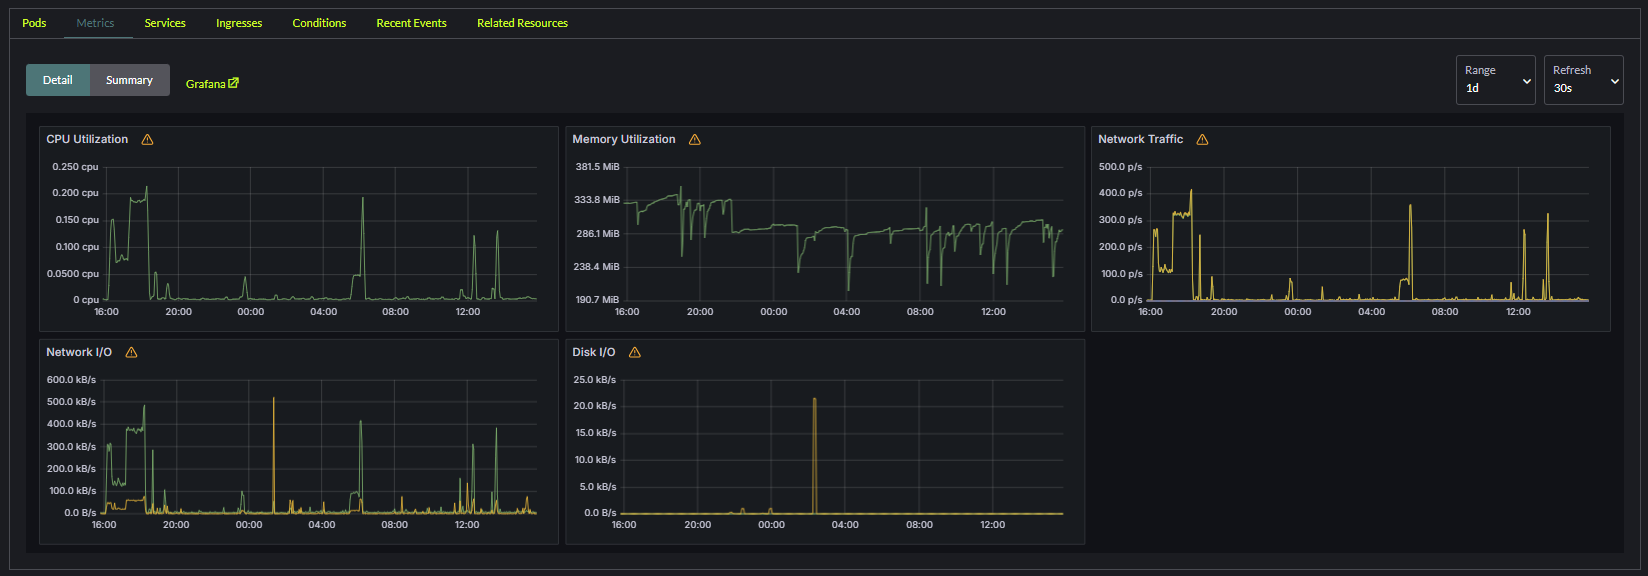Screen dimensions: 1648x576
Task: Click the 25.0 kB/s axis label
Action: [595, 380]
